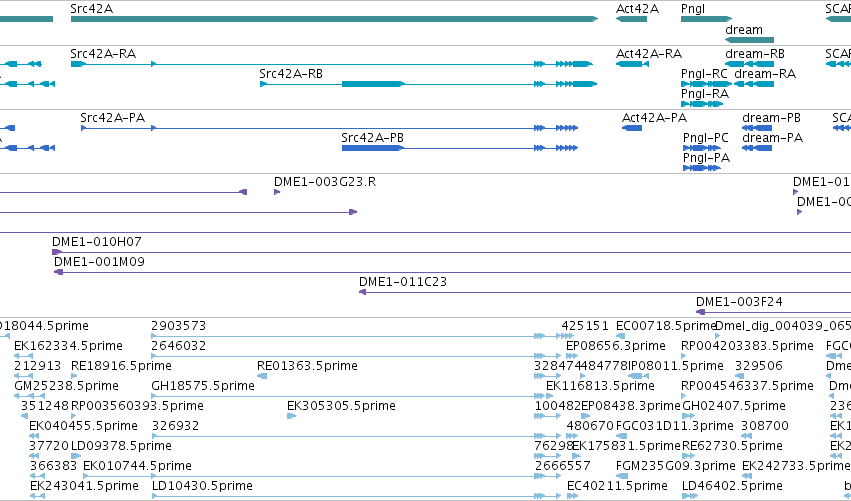Select the RE18916.5prime label
The width and height of the screenshot is (851, 501).
click(121, 366)
